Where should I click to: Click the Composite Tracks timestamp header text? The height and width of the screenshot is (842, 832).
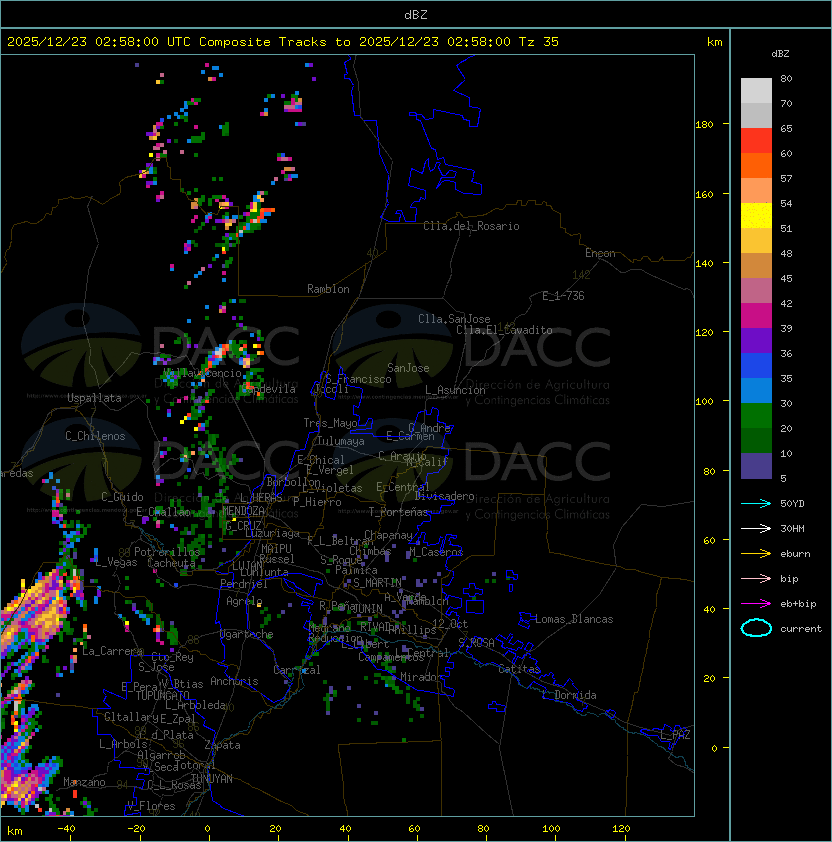pos(283,42)
